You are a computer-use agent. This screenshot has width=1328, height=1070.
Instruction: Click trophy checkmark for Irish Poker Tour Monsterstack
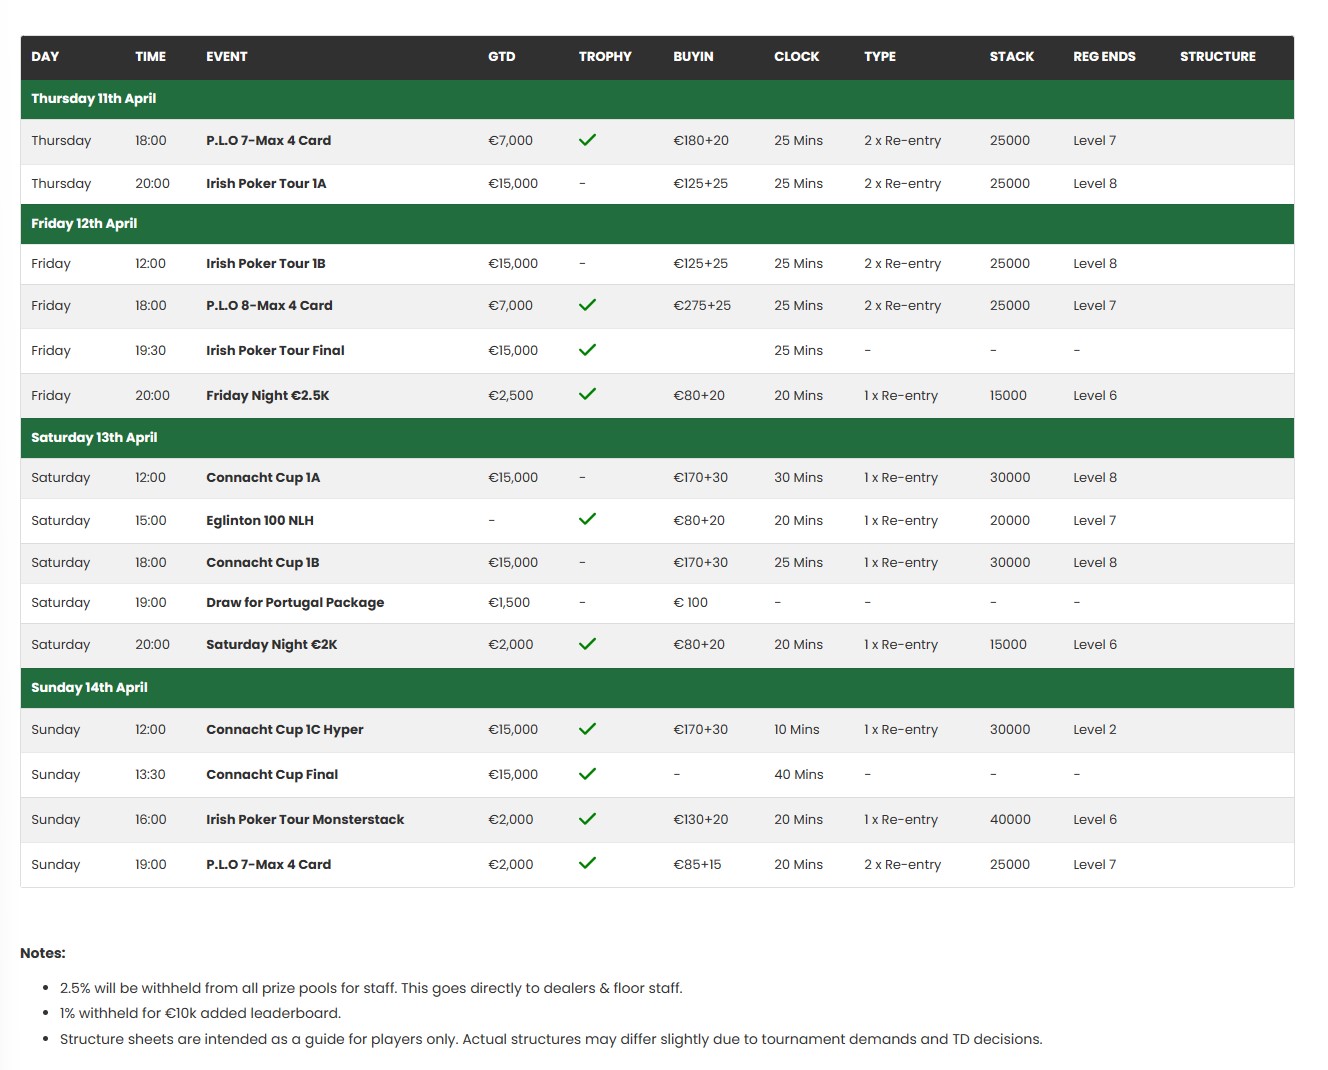click(587, 819)
